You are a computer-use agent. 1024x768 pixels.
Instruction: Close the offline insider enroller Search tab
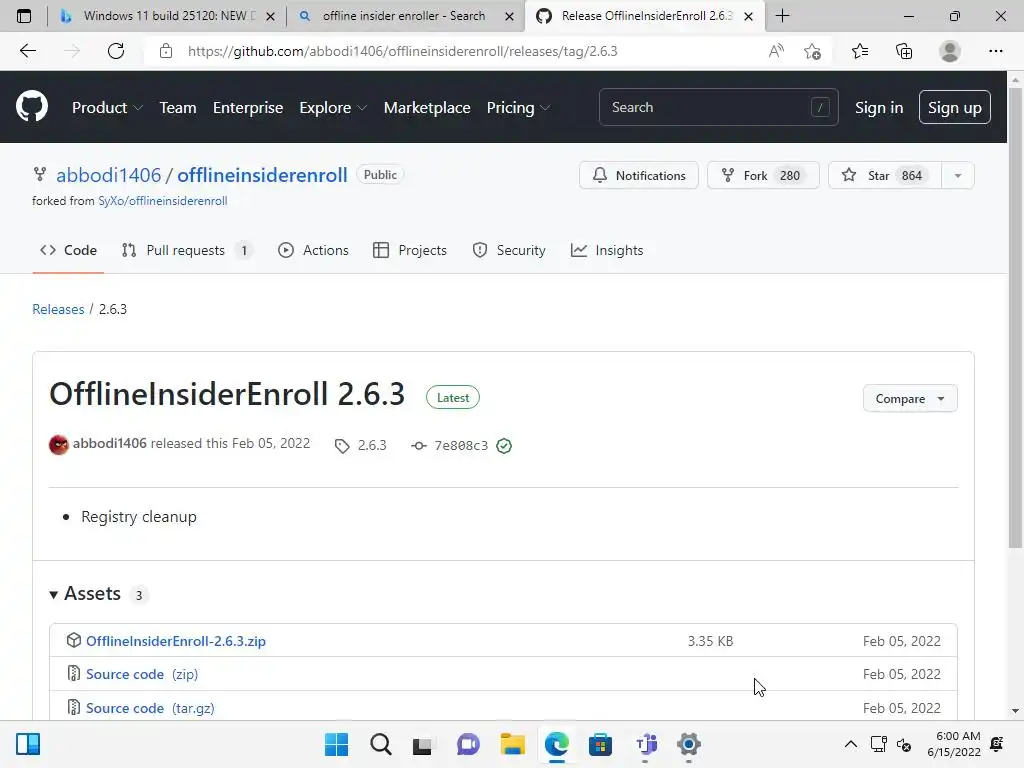[x=509, y=16]
